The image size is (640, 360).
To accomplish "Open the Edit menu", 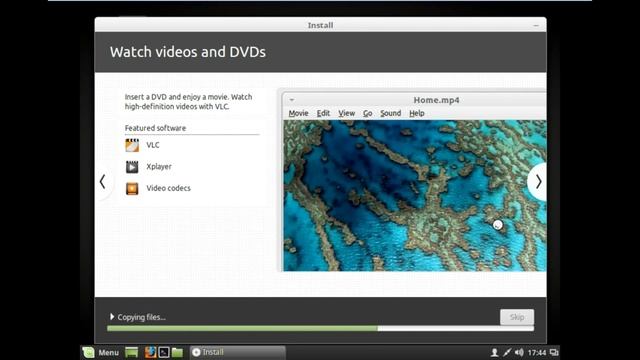I will [323, 113].
